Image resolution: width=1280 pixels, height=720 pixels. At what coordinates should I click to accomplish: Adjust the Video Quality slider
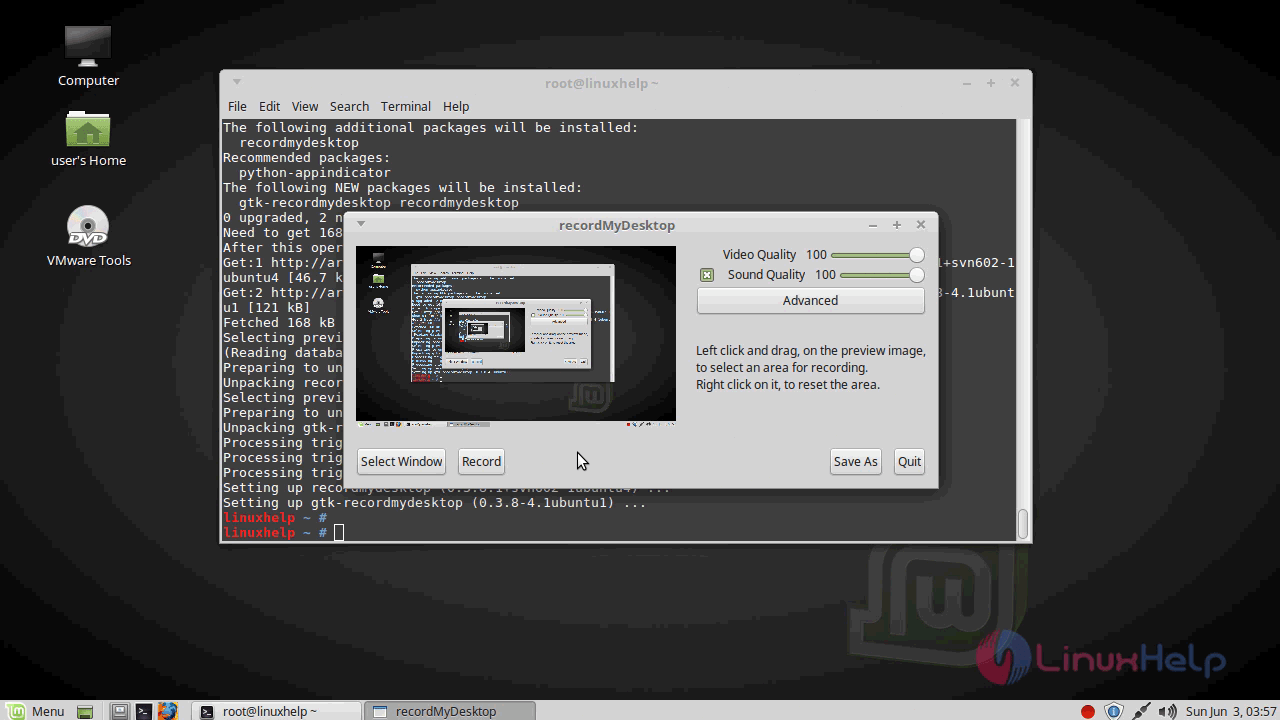point(877,255)
